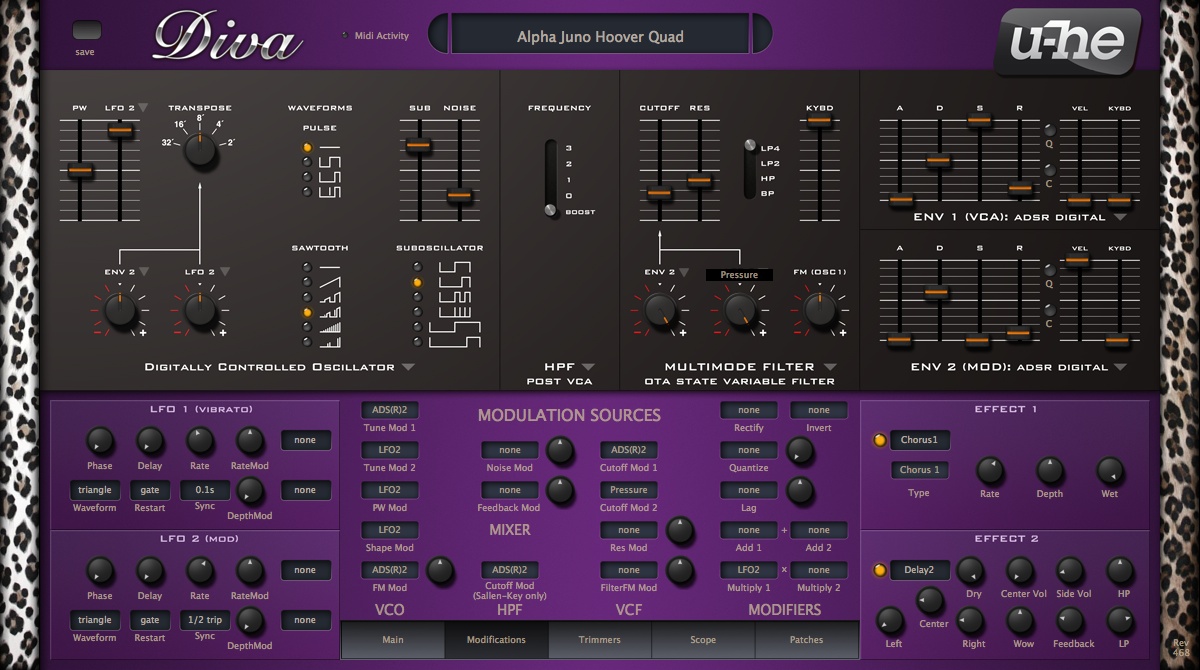Image resolution: width=1200 pixels, height=670 pixels.
Task: Open the Digitally Controlled Oscillator model dropdown
Action: (408, 367)
